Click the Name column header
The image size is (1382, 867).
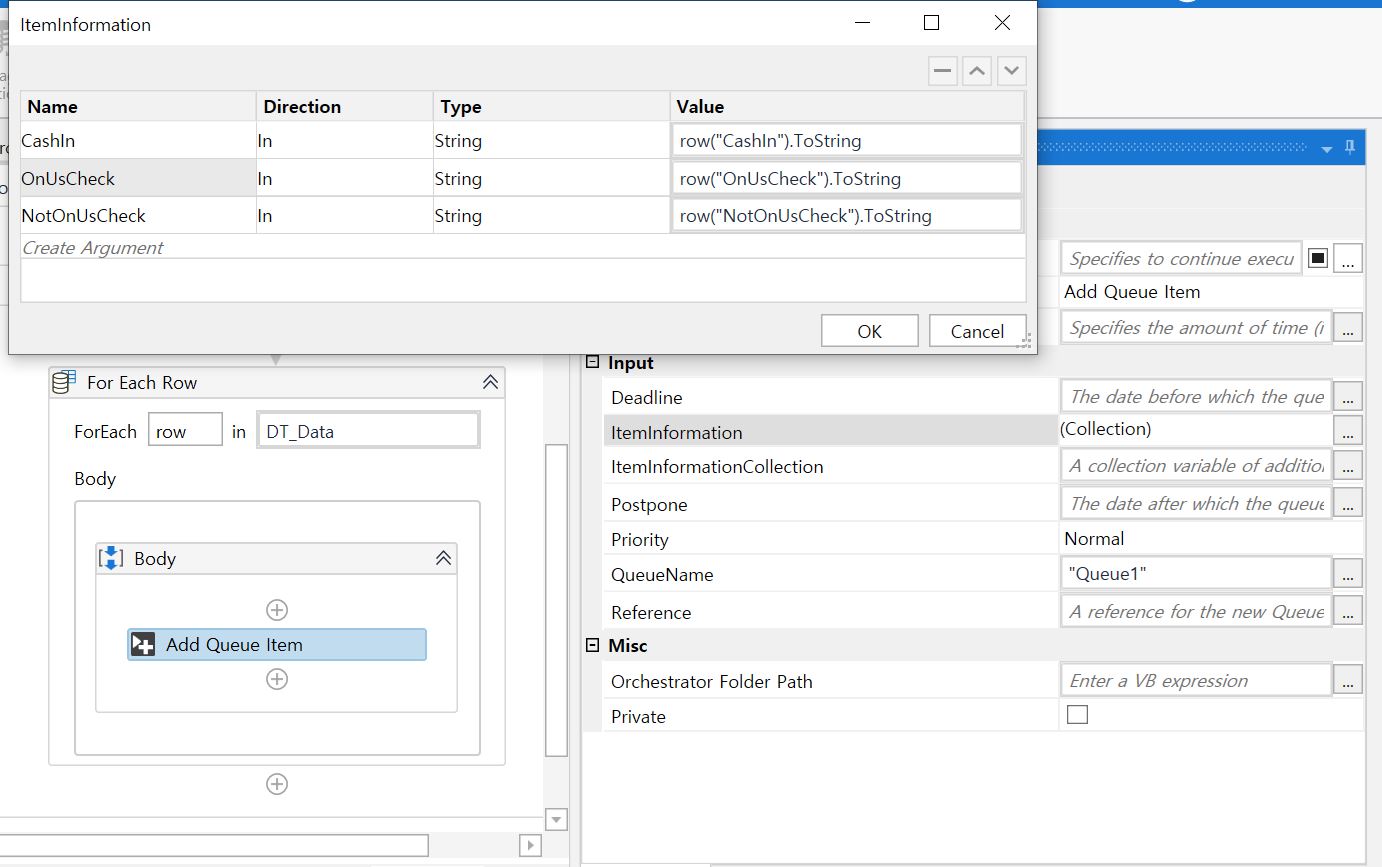[138, 107]
